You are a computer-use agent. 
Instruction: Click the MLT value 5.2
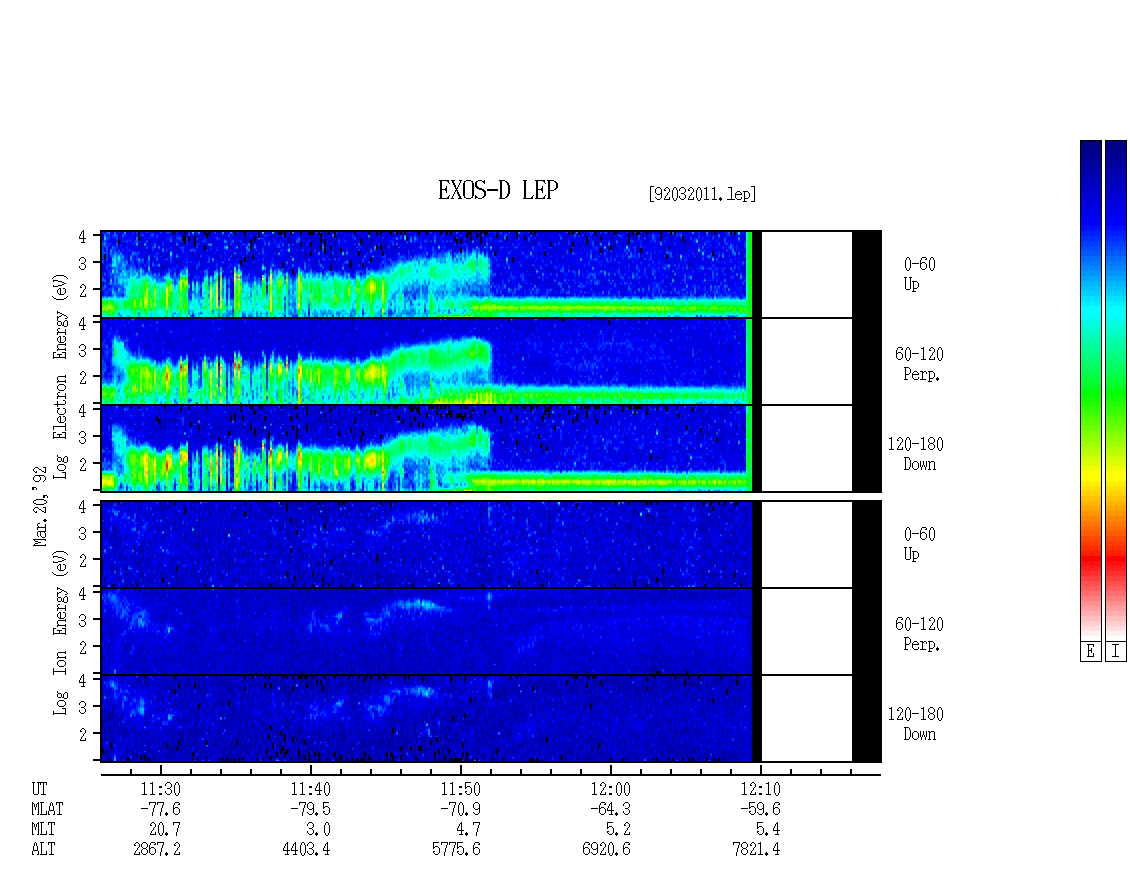pyautogui.click(x=618, y=830)
